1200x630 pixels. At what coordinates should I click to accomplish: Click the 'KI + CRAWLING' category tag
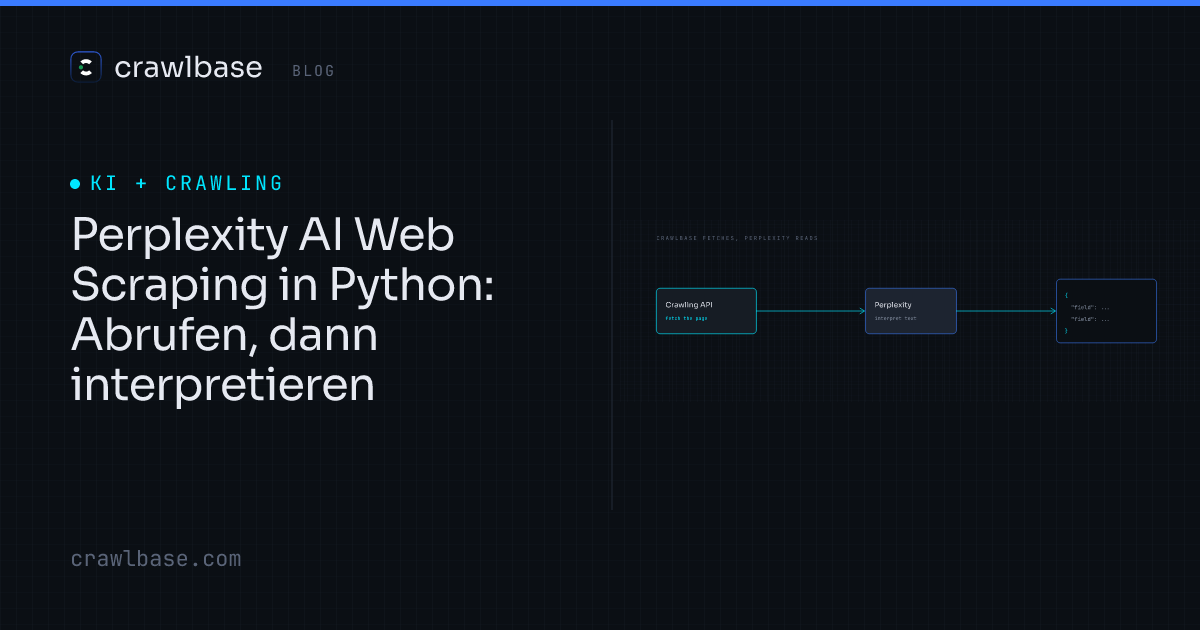pos(187,184)
